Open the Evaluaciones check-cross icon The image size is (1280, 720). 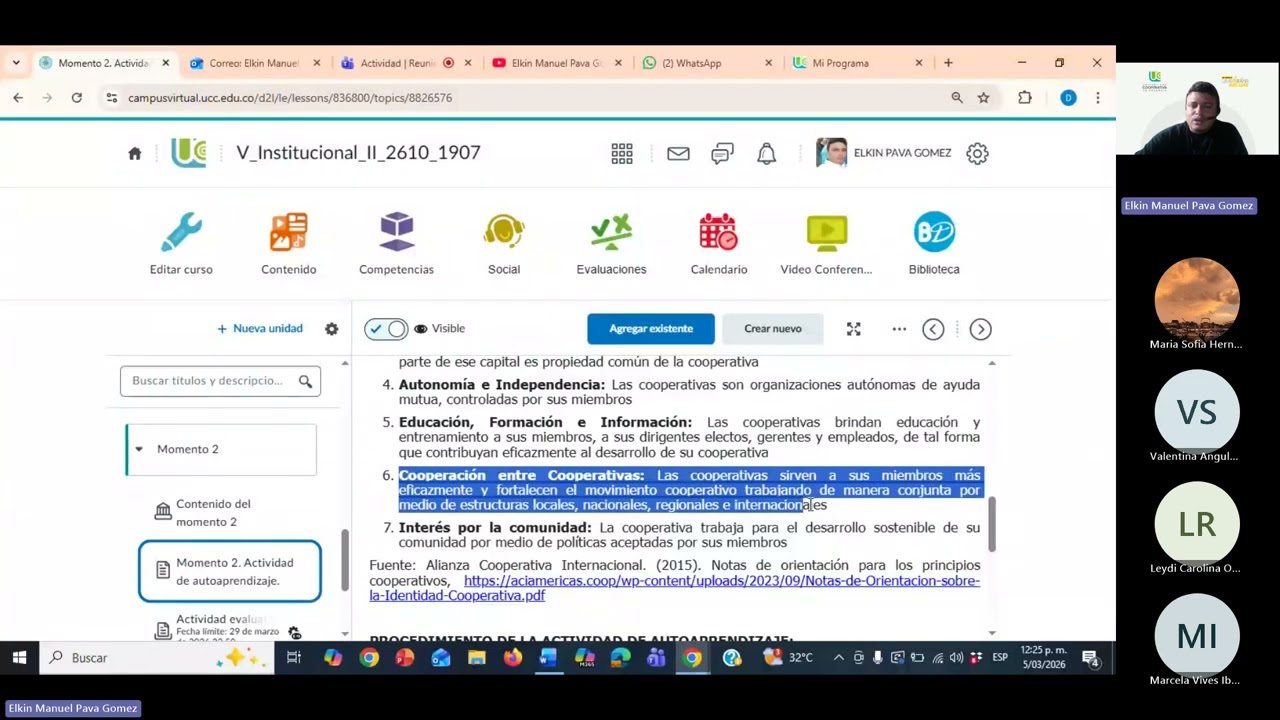pos(611,232)
